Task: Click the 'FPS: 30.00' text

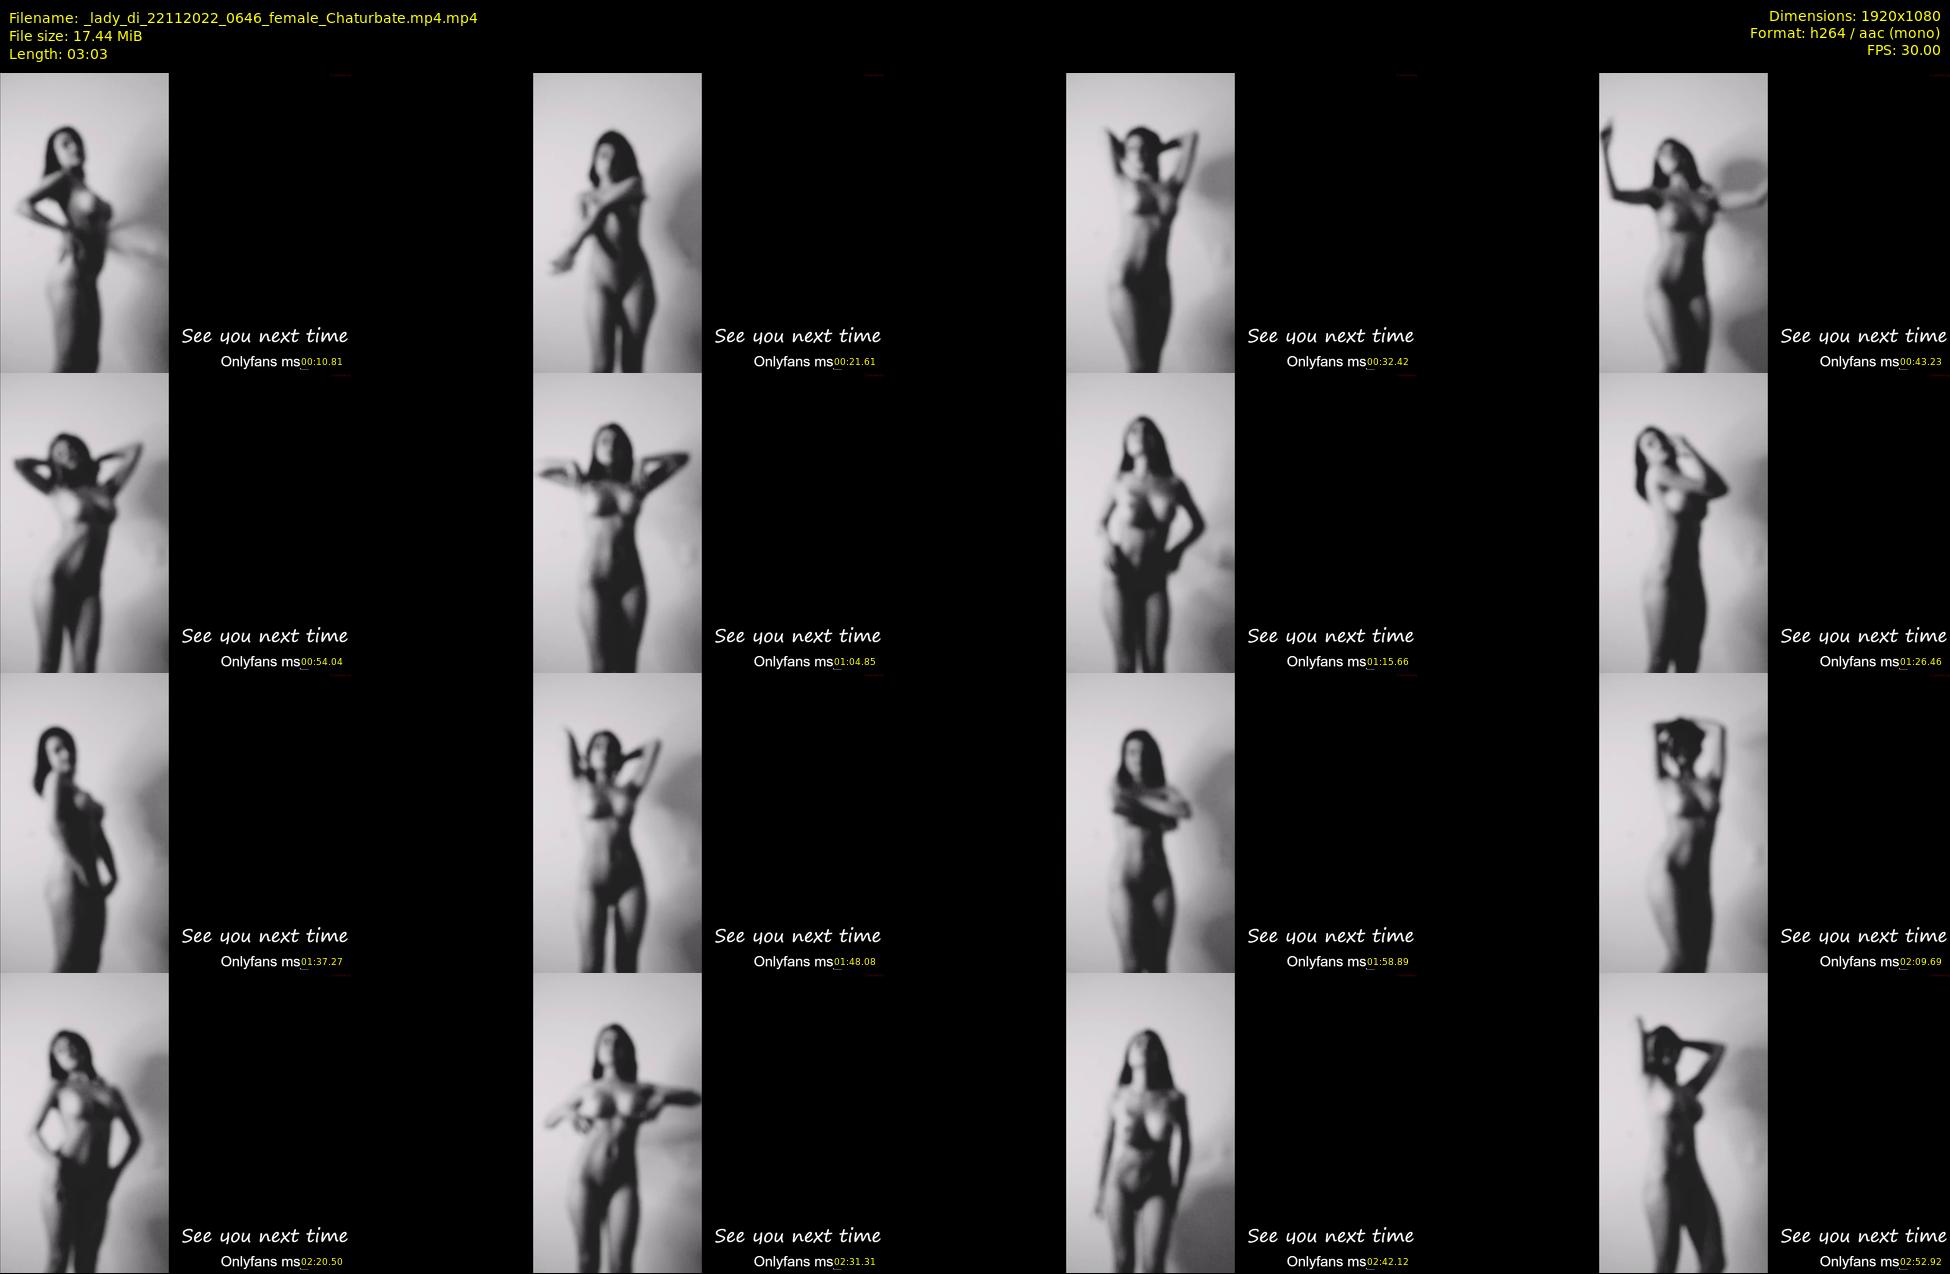Action: pos(1903,50)
